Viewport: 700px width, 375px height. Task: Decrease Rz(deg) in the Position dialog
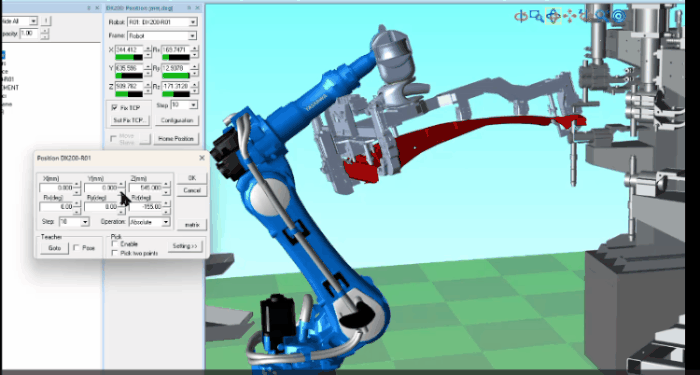[166, 212]
